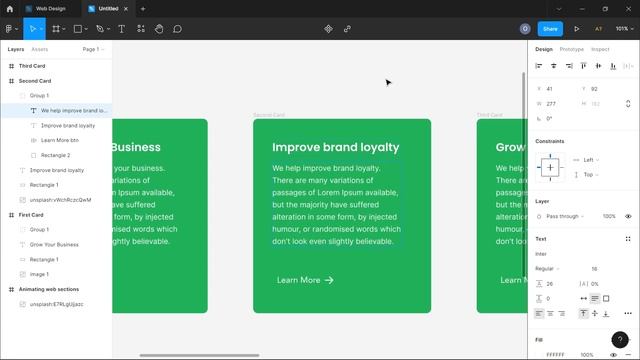
Task: Select the Frame tool
Action: [56, 29]
